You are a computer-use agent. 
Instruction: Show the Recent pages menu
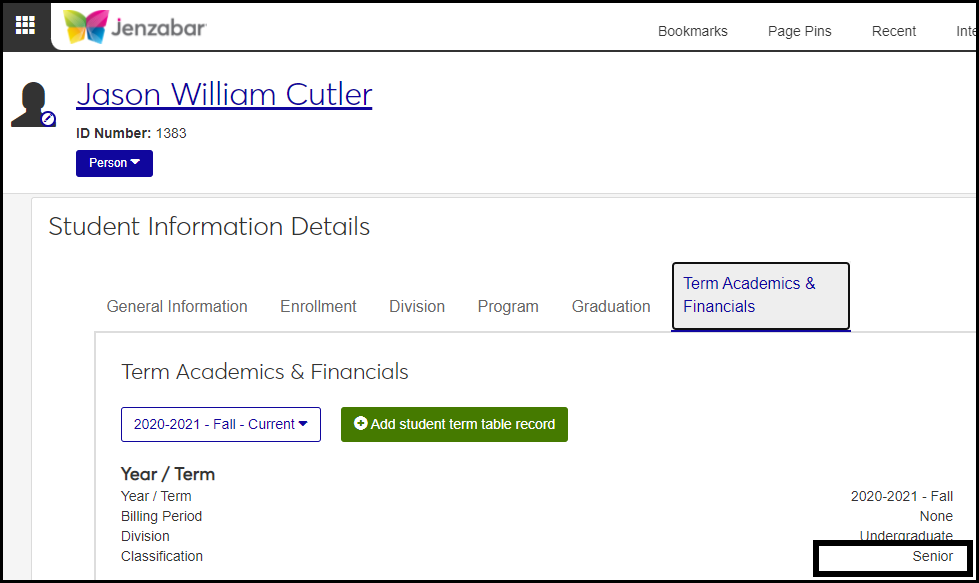pyautogui.click(x=894, y=31)
